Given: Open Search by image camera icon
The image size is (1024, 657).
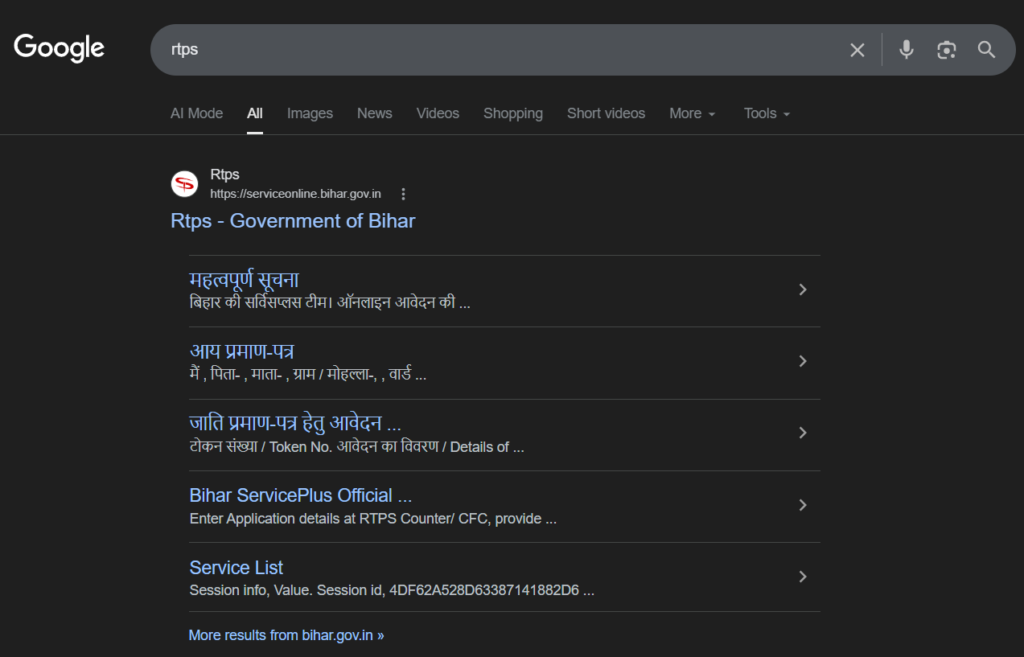Looking at the screenshot, I should point(946,50).
